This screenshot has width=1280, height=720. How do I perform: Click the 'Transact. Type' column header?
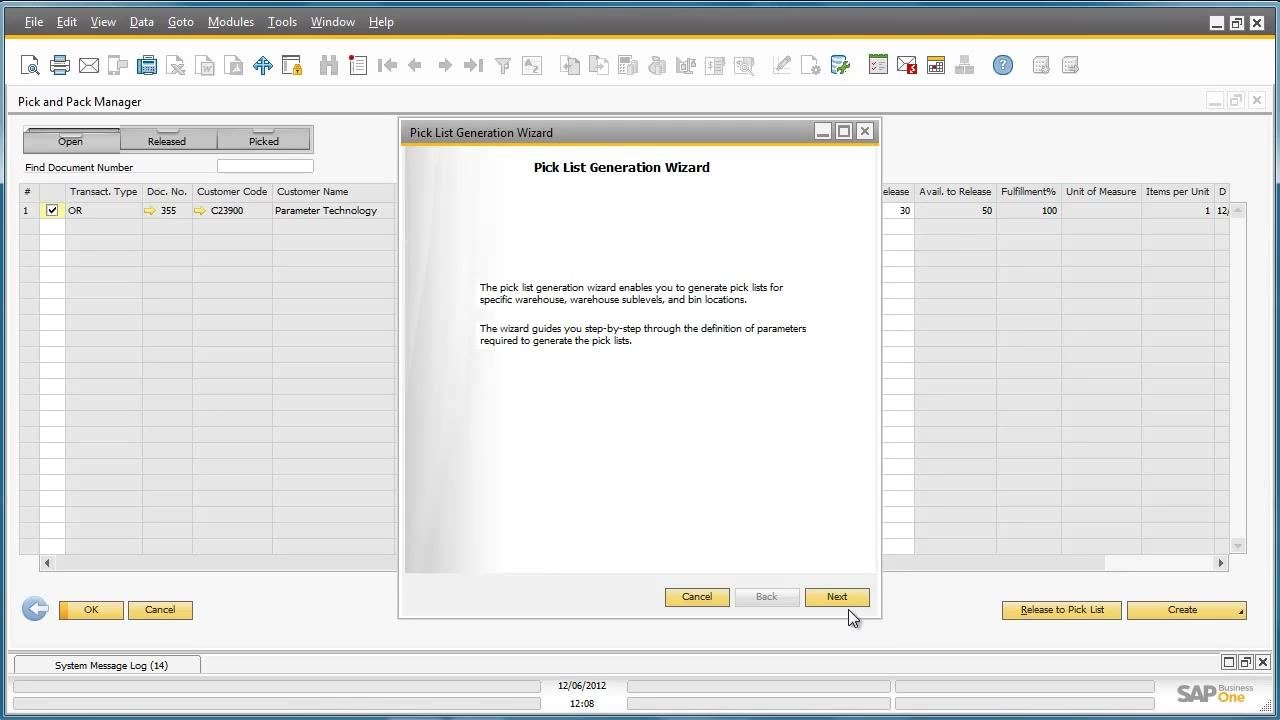(103, 192)
